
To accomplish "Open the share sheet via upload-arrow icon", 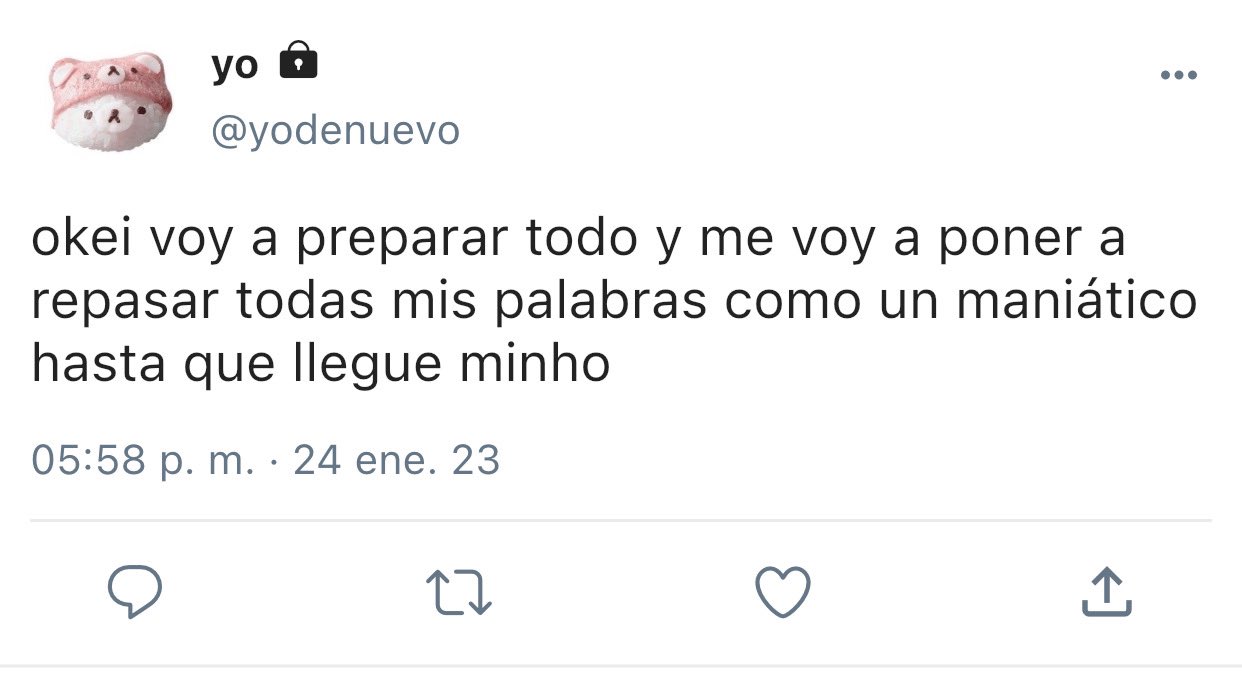I will tap(1107, 591).
